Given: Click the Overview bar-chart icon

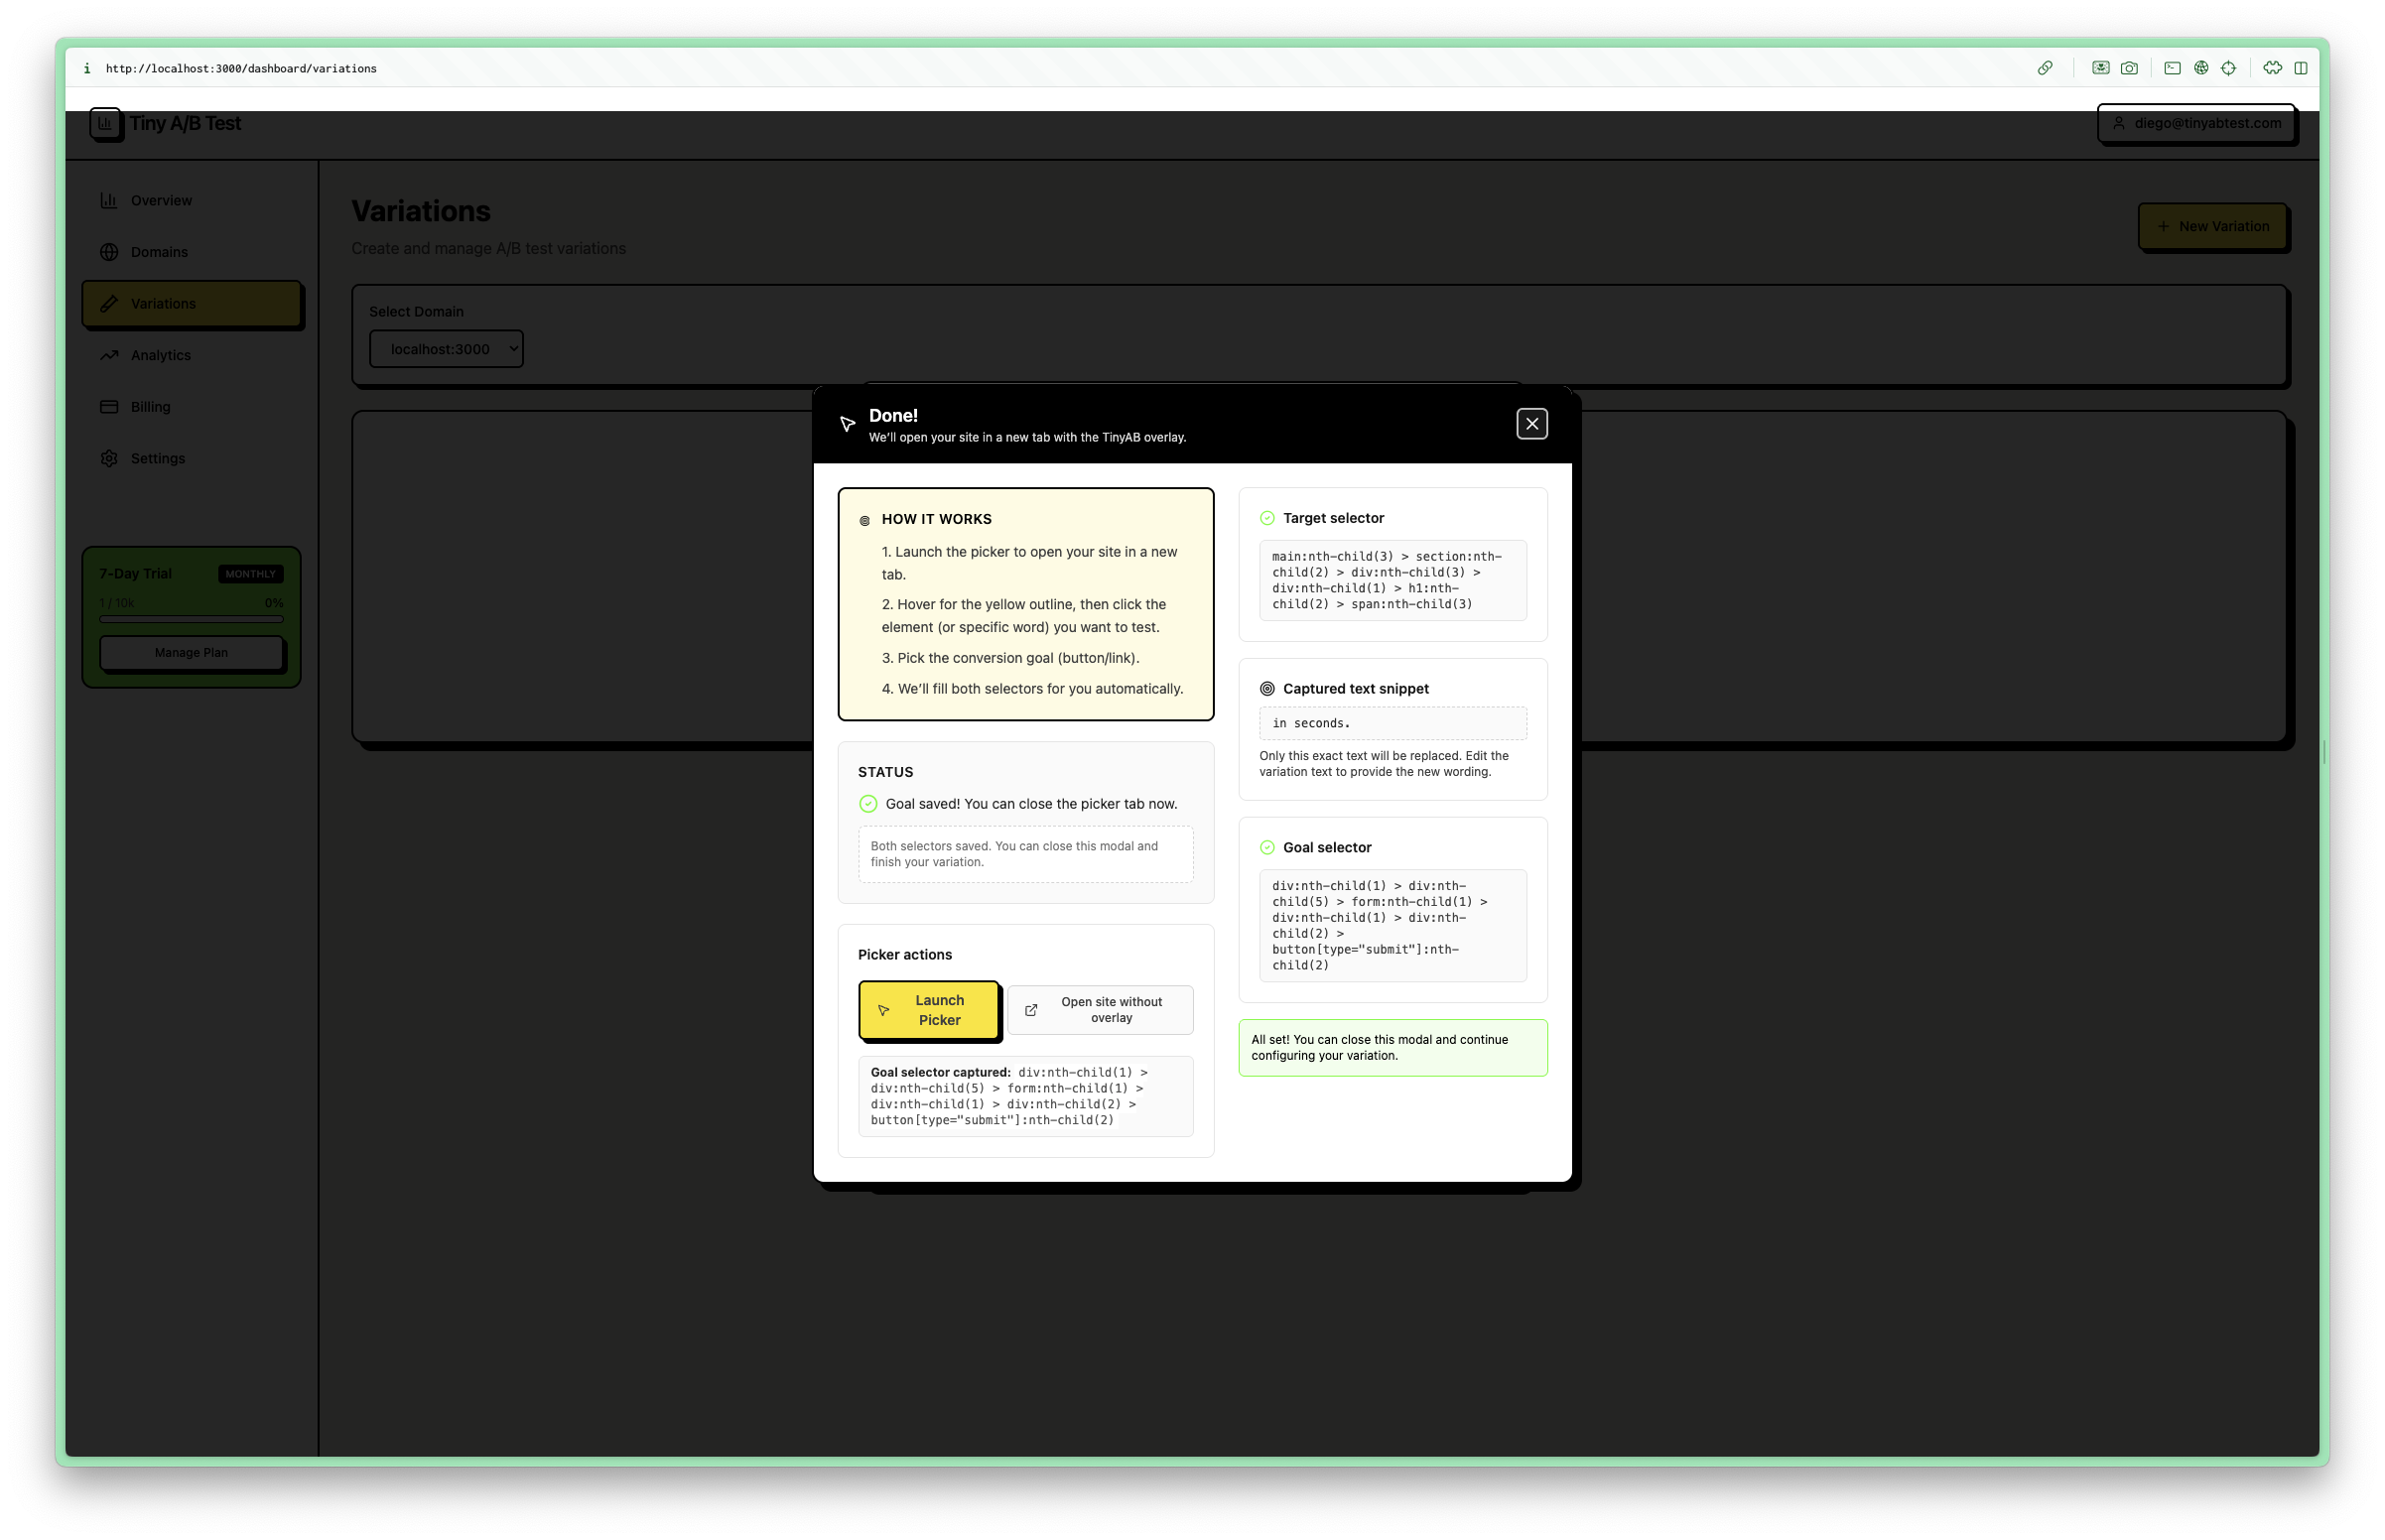Looking at the screenshot, I should (109, 200).
